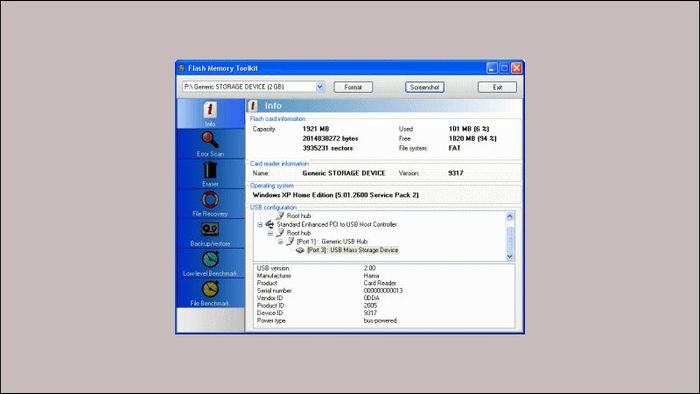
Task: Click the Screenshot button
Action: 425,87
